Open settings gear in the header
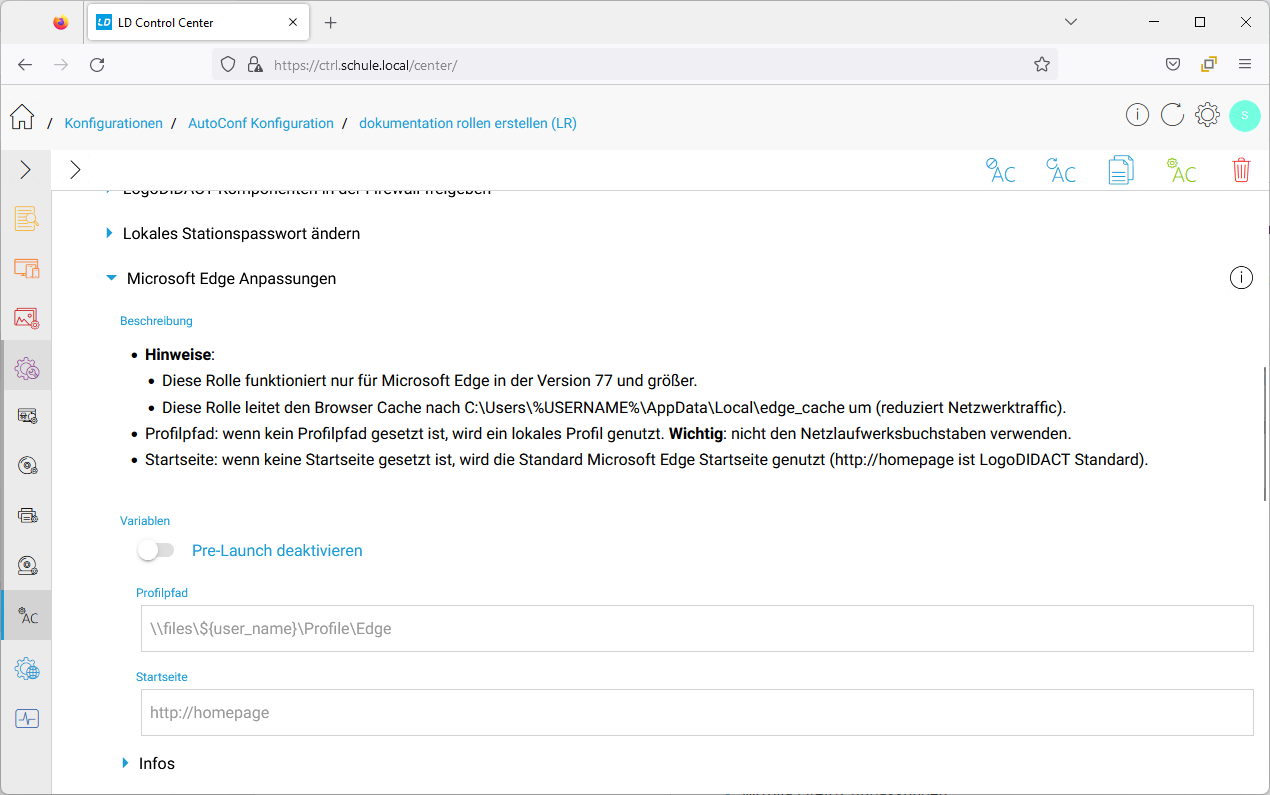The height and width of the screenshot is (795, 1270). 1207,115
